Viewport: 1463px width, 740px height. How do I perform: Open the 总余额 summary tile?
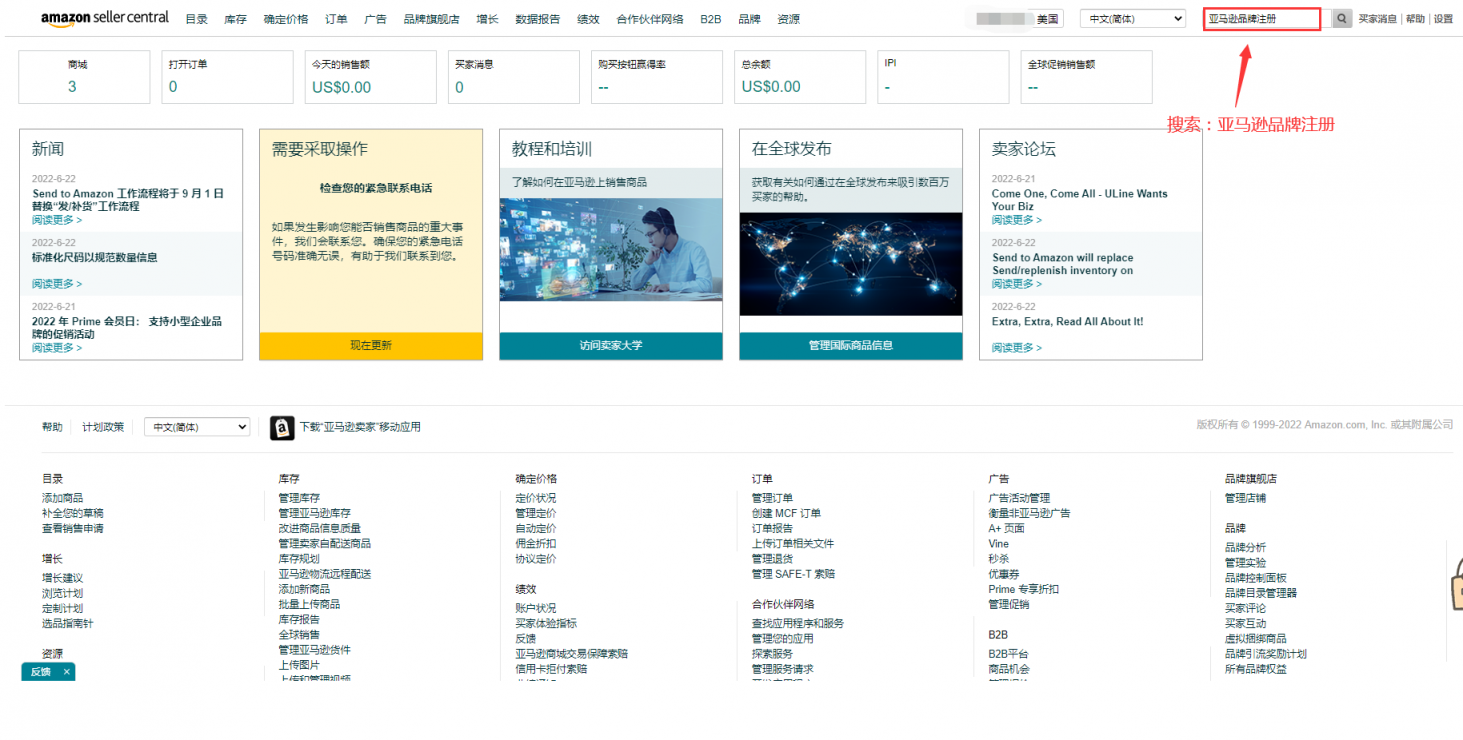[800, 77]
